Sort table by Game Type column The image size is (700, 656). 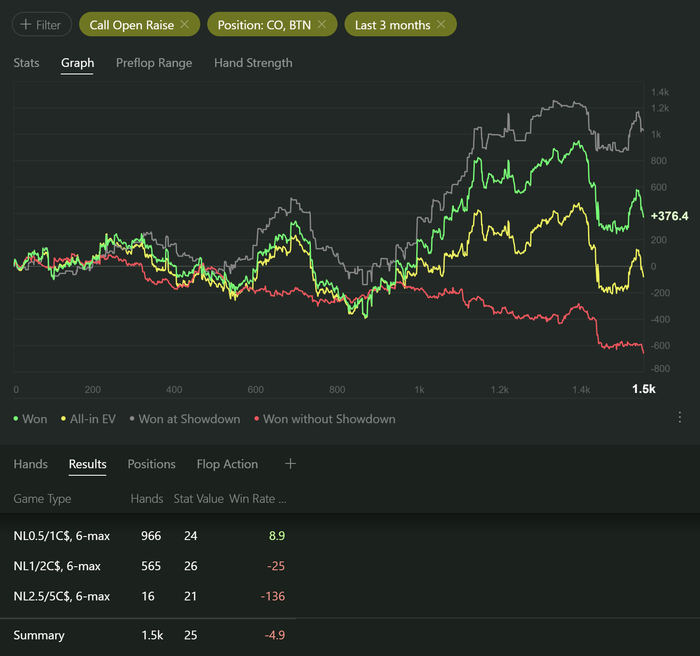[x=42, y=498]
